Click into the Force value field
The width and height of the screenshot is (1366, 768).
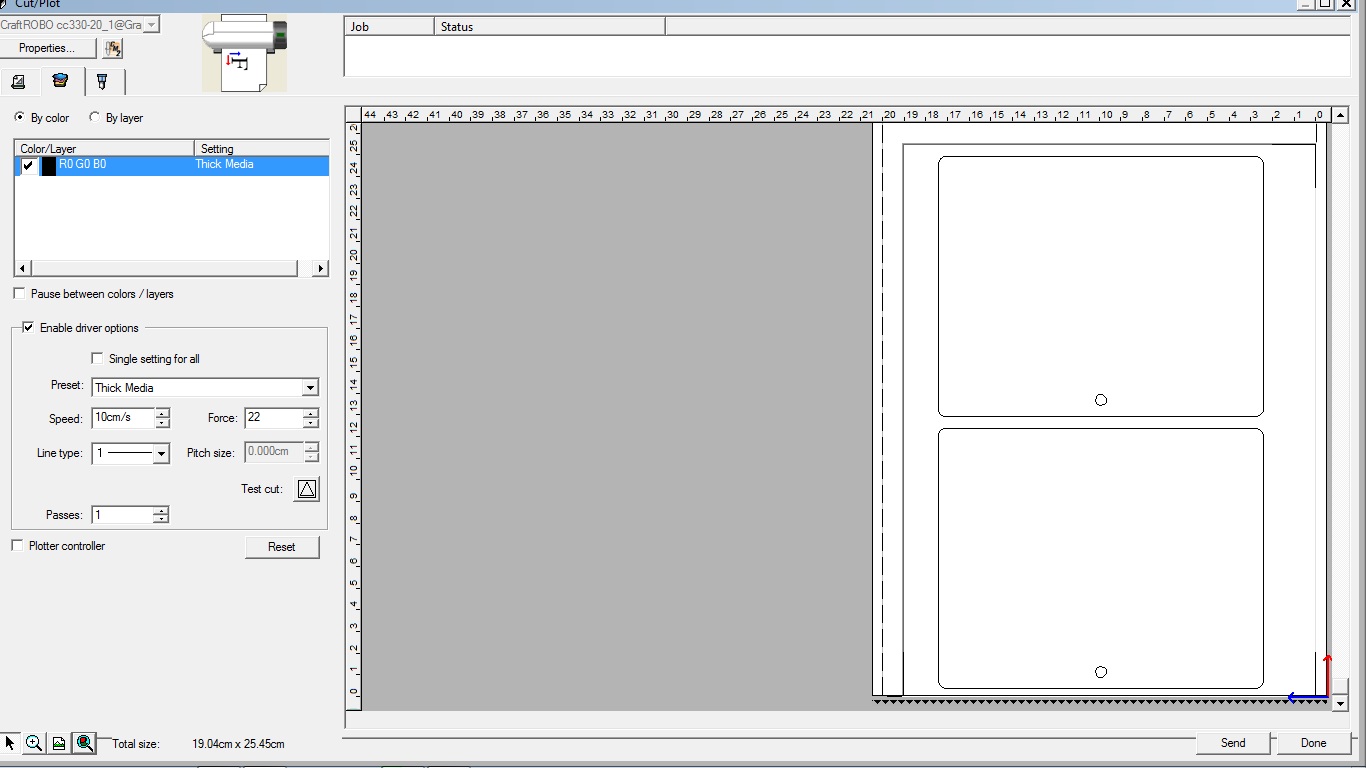272,418
